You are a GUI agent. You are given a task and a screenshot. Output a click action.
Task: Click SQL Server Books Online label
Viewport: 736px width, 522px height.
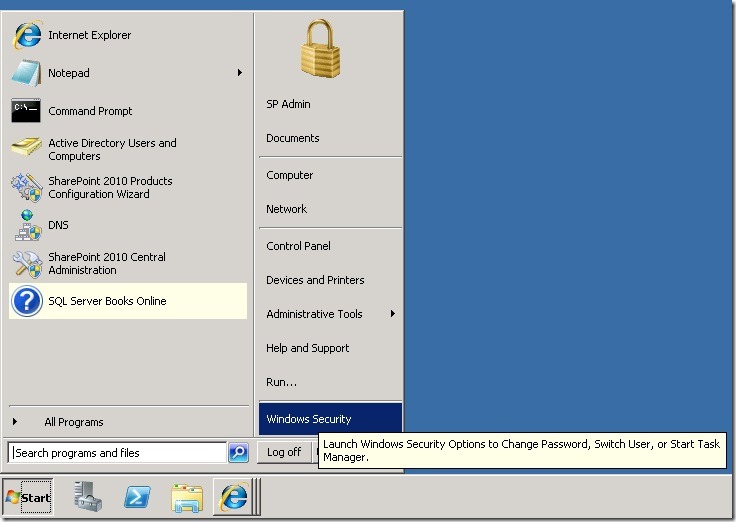click(107, 301)
